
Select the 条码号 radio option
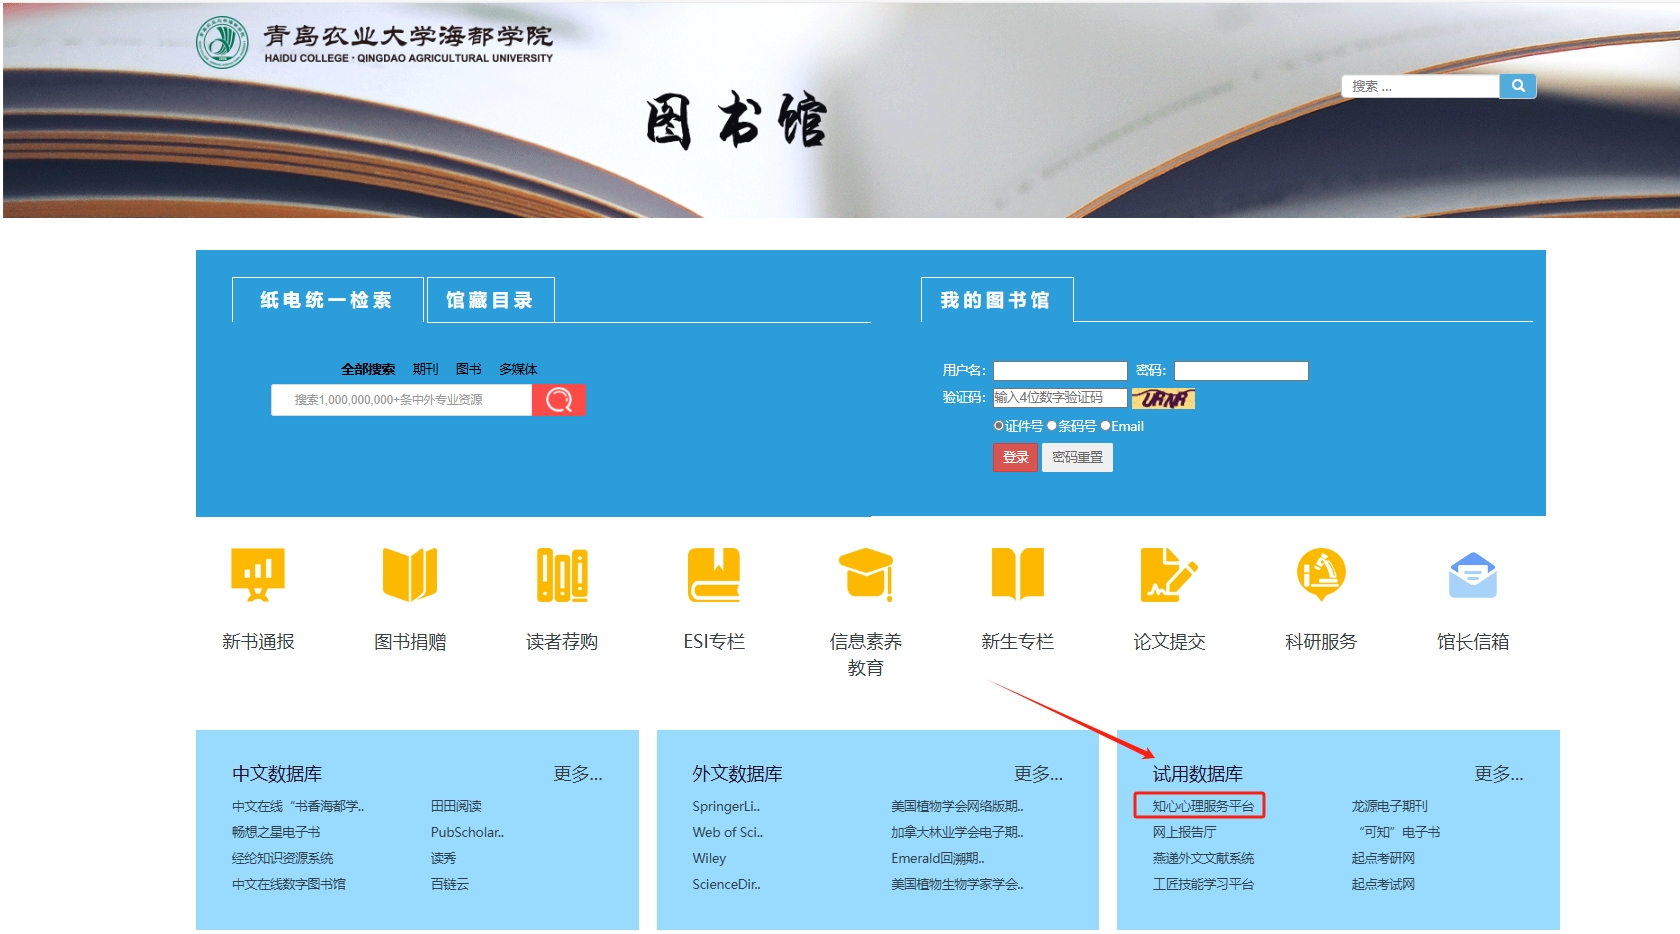point(1052,426)
